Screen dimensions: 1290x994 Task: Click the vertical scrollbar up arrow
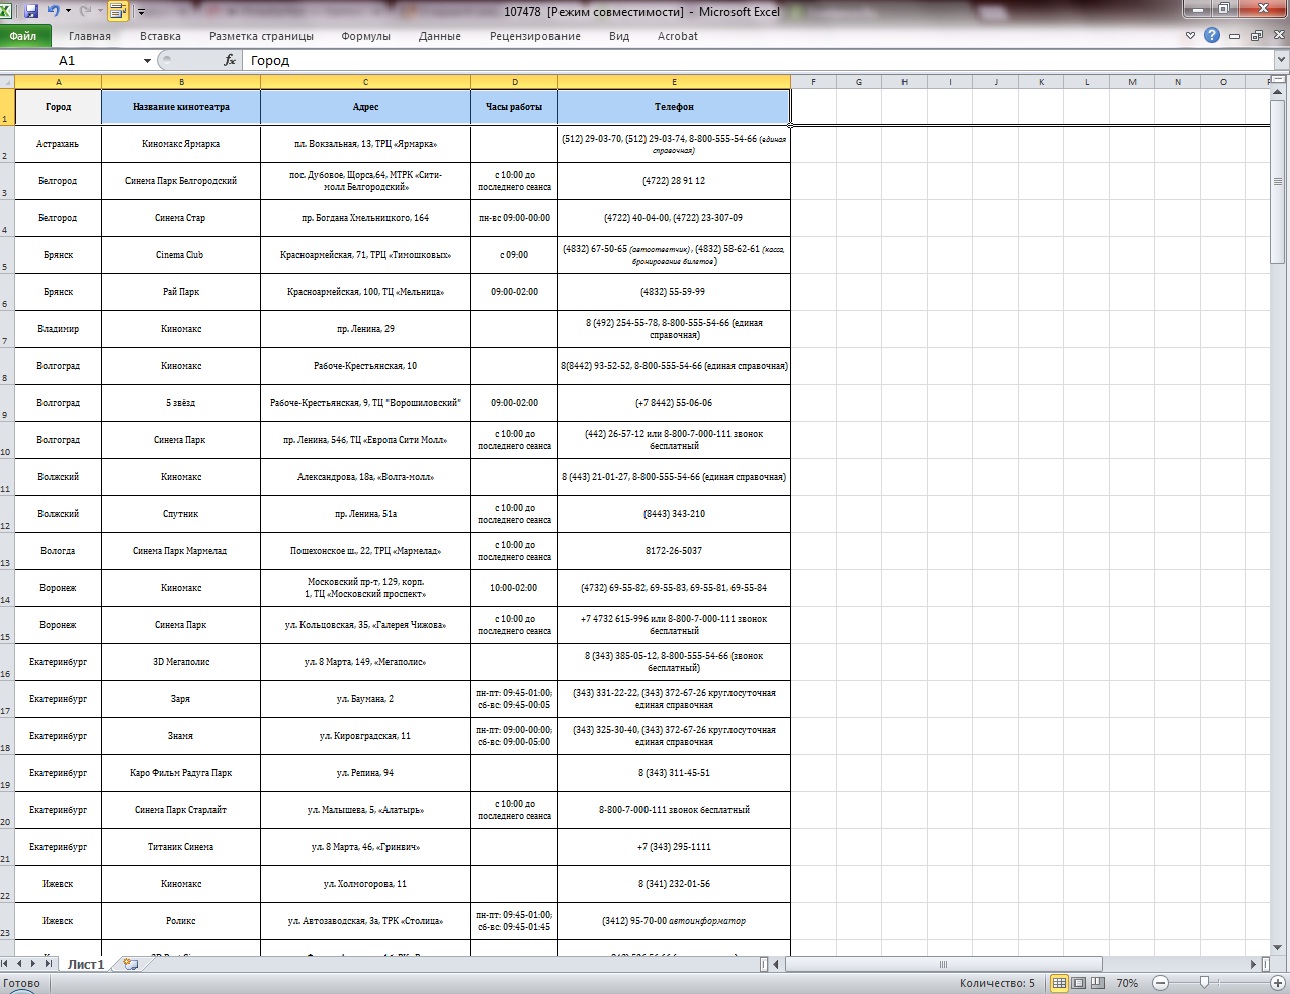(1277, 92)
